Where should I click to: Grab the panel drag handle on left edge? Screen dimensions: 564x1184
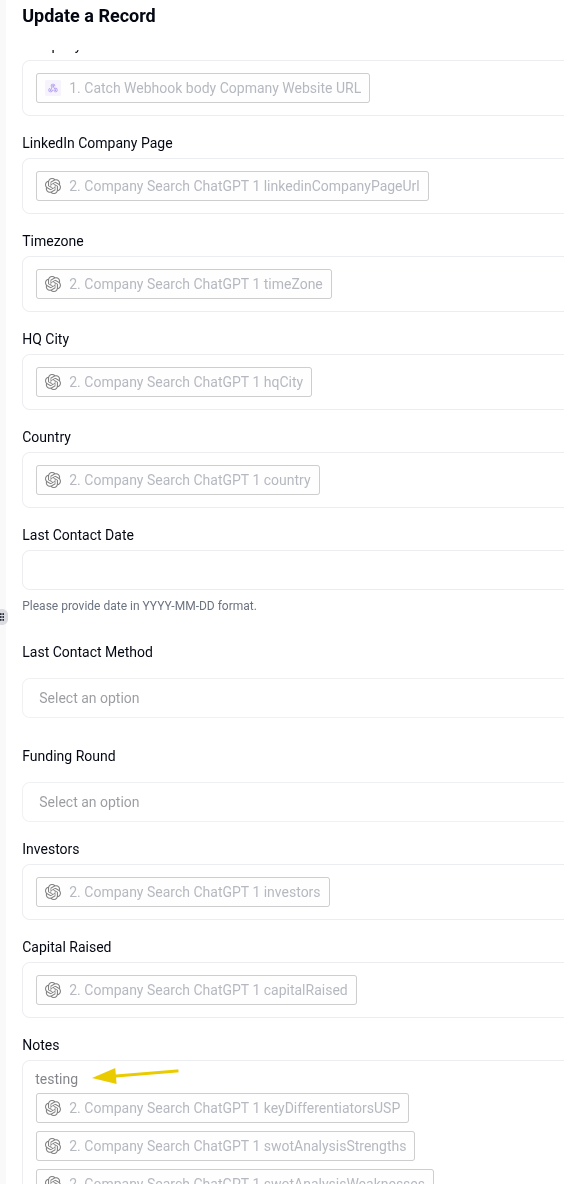tap(2, 617)
